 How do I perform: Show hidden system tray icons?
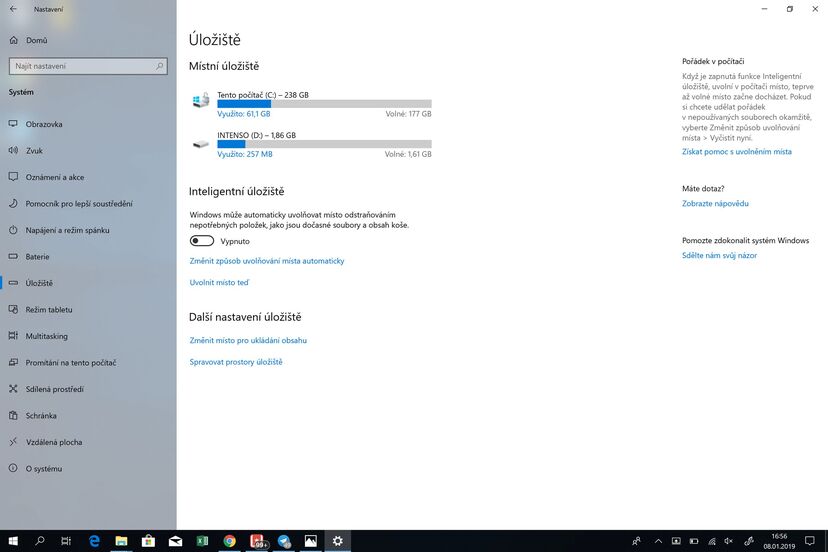pos(658,541)
